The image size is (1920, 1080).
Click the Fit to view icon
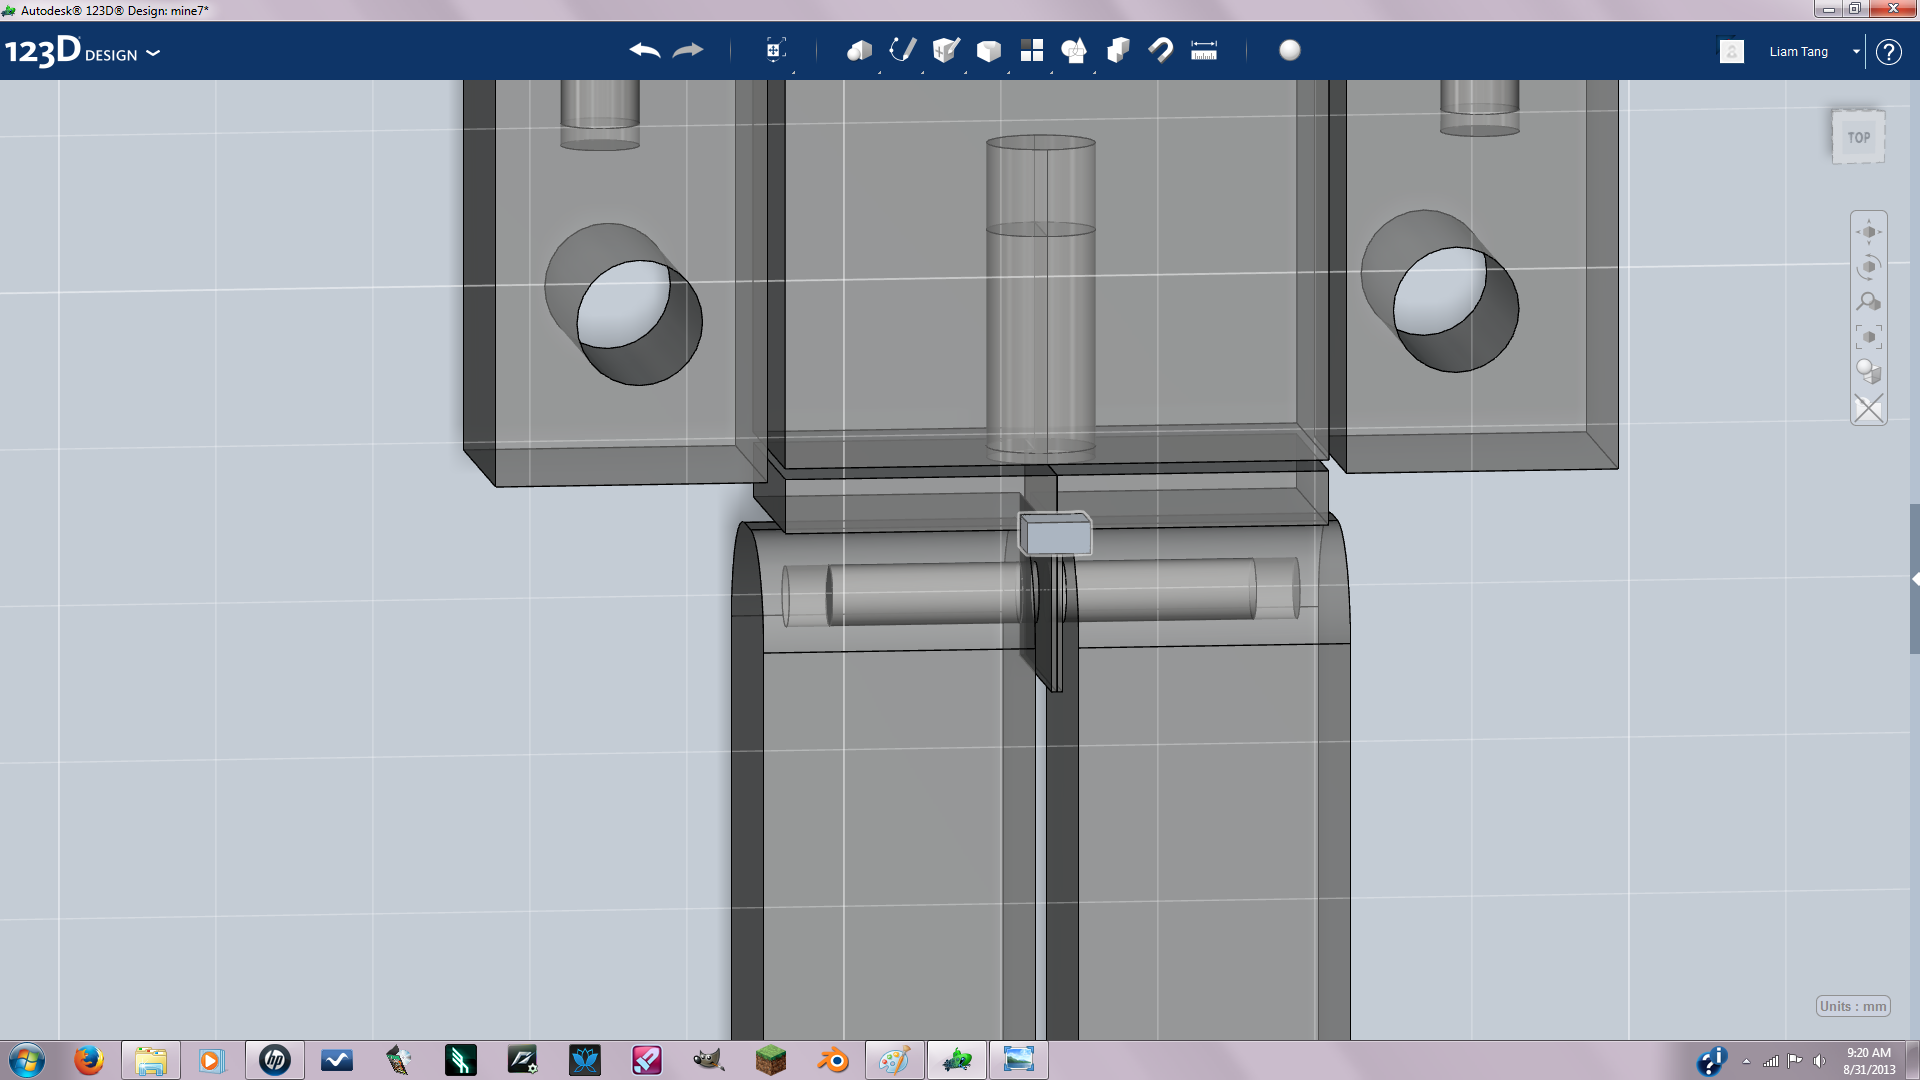pos(1869,337)
